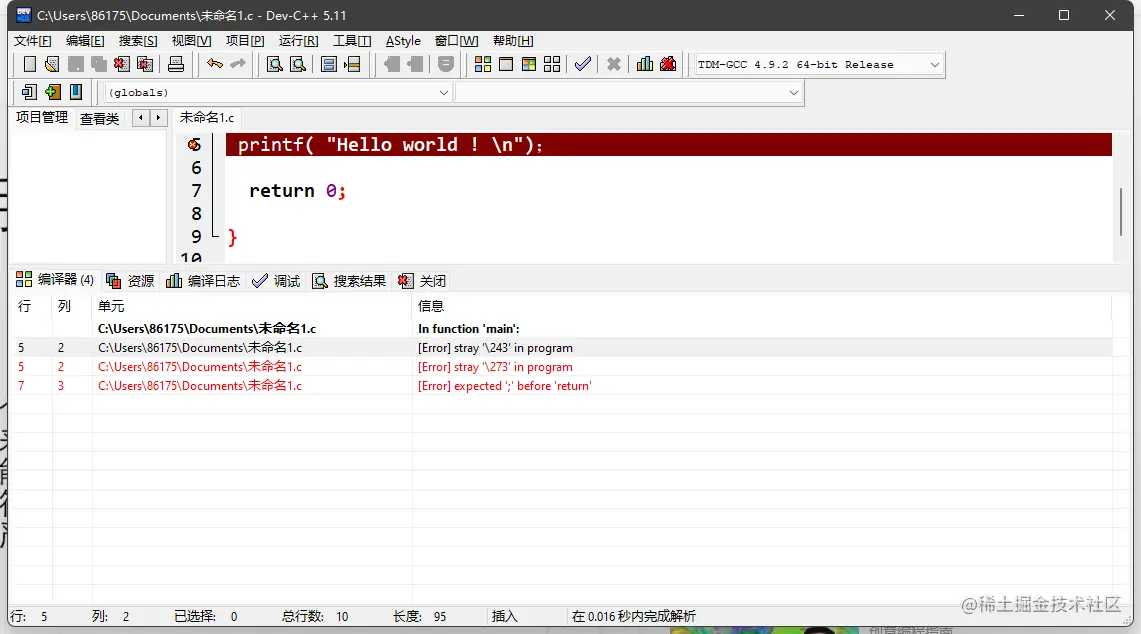Expand the (globals) scope dropdown
The width and height of the screenshot is (1141, 634).
tap(278, 92)
